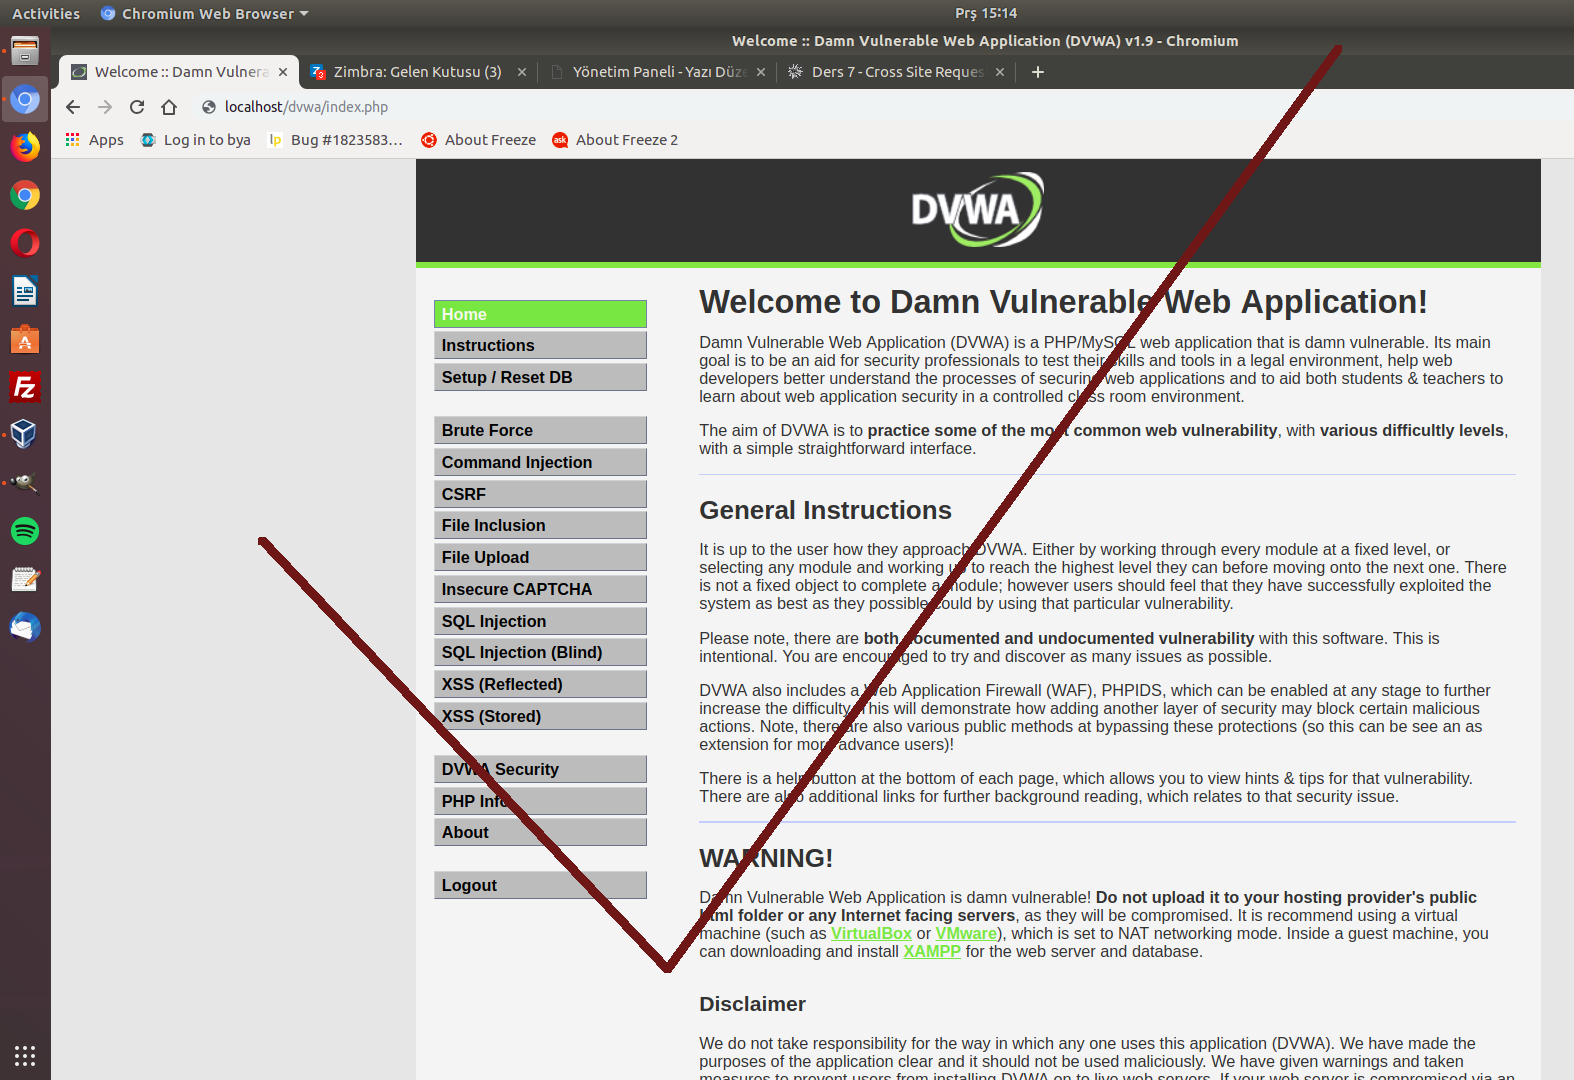
Task: View site information icon in address bar
Action: (209, 107)
